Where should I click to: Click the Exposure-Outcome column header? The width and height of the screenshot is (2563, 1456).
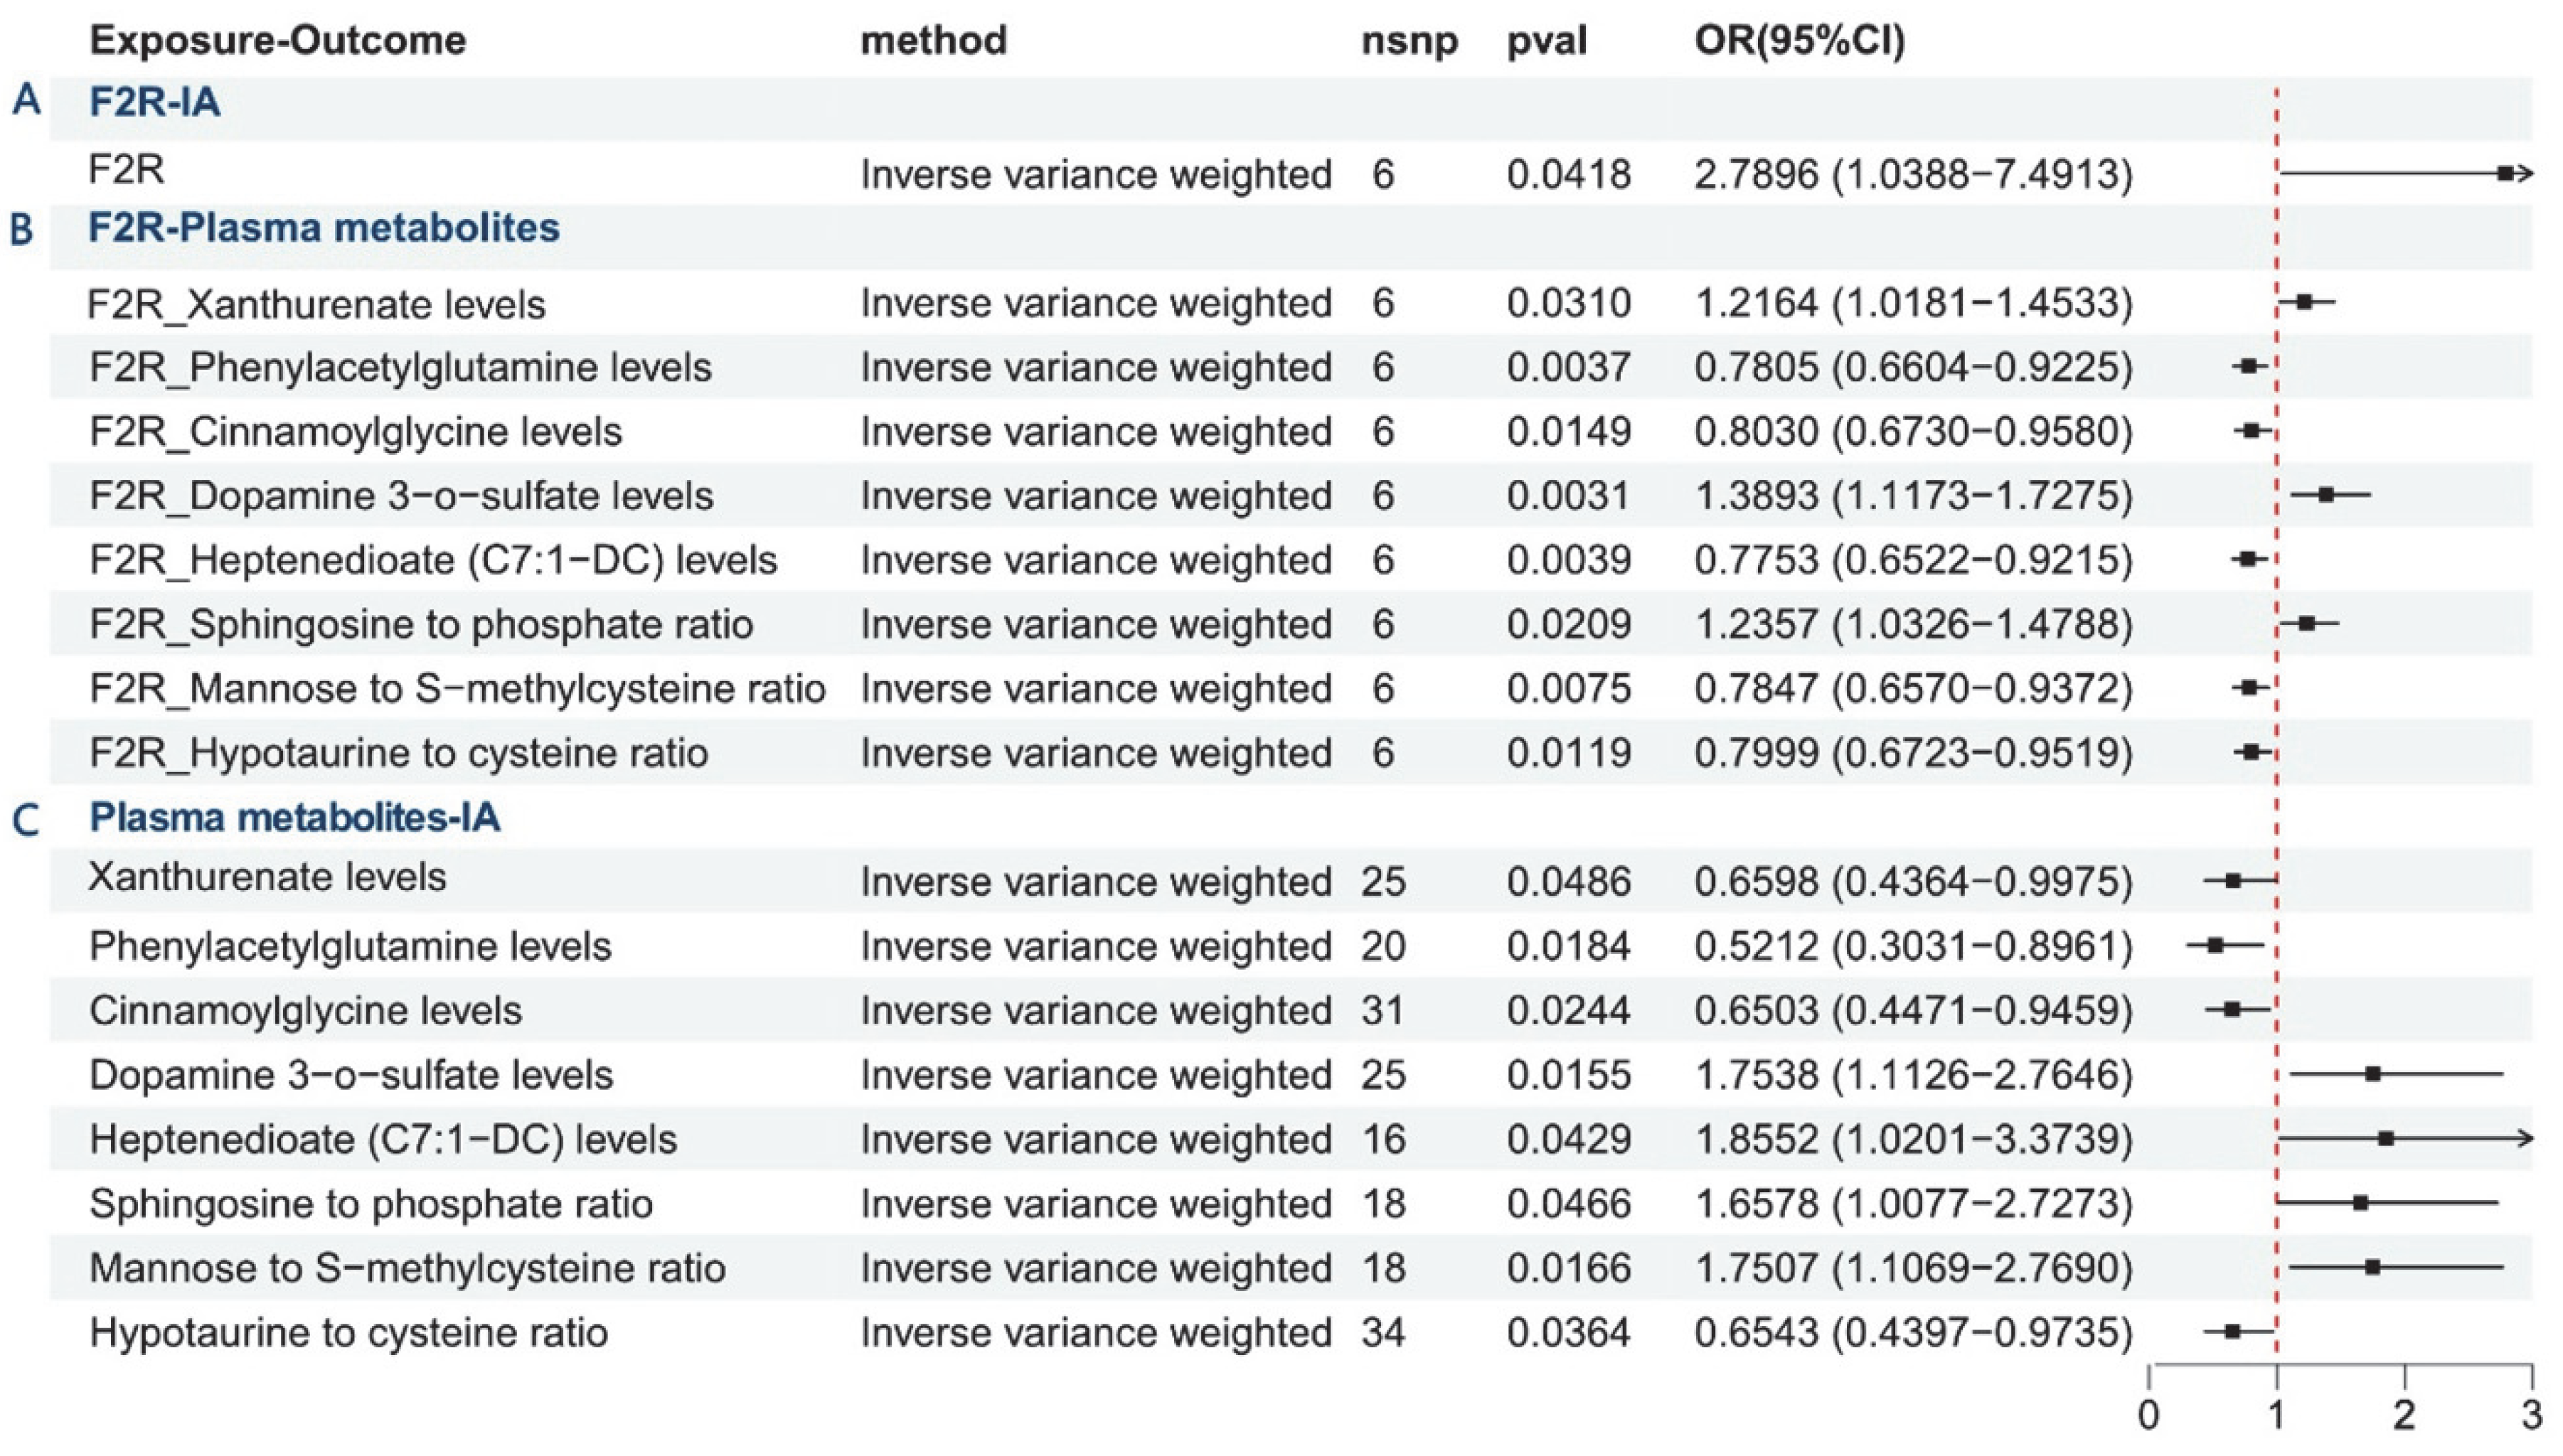277,41
